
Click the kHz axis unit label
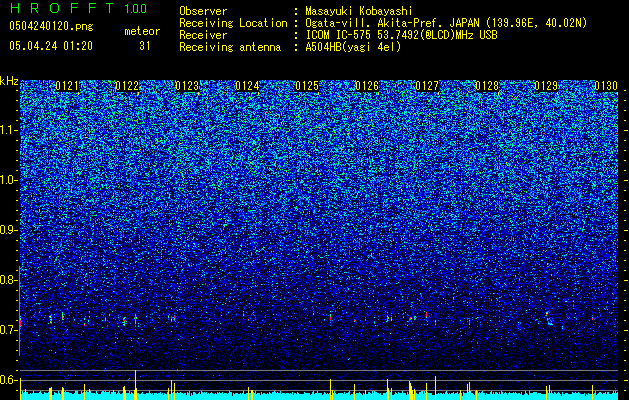point(9,81)
